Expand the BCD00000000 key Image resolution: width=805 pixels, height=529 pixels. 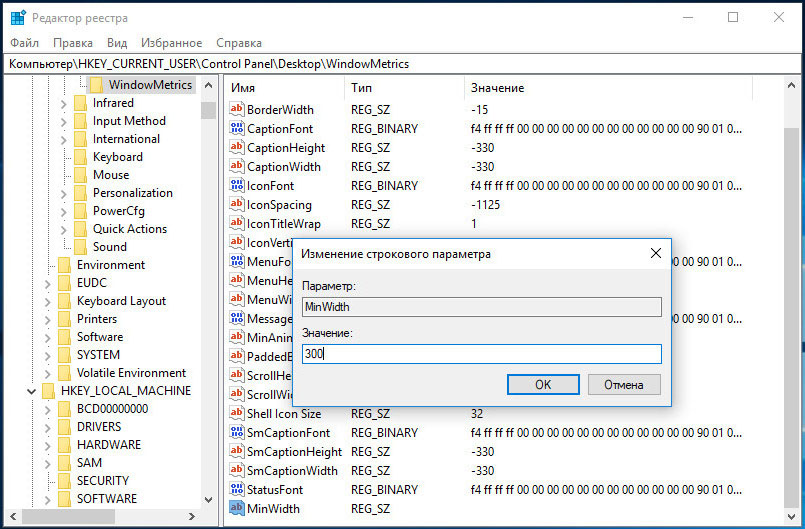click(47, 409)
